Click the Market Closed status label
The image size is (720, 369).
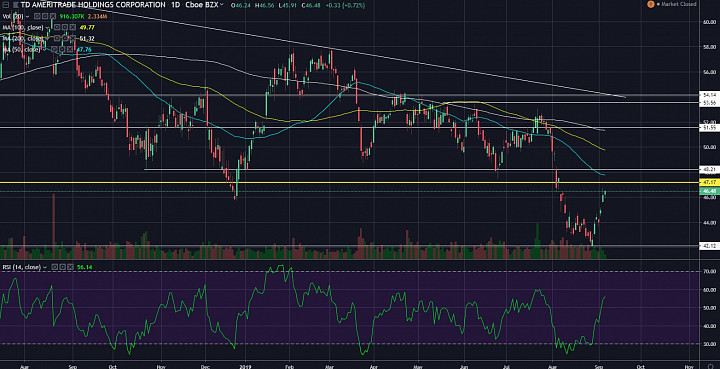[678, 4]
